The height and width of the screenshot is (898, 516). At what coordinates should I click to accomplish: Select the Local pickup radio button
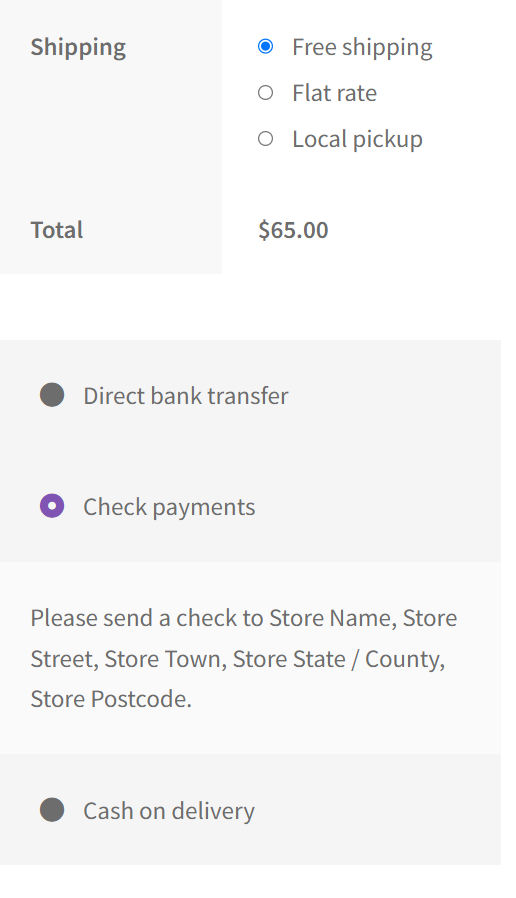point(265,139)
